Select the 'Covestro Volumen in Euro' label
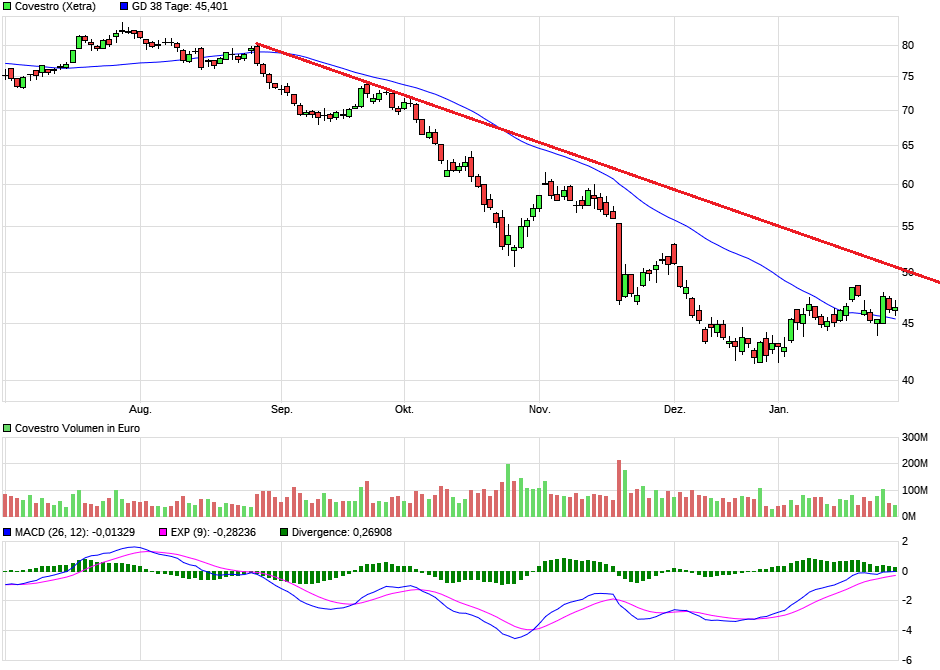This screenshot has width=940, height=670. (x=77, y=428)
